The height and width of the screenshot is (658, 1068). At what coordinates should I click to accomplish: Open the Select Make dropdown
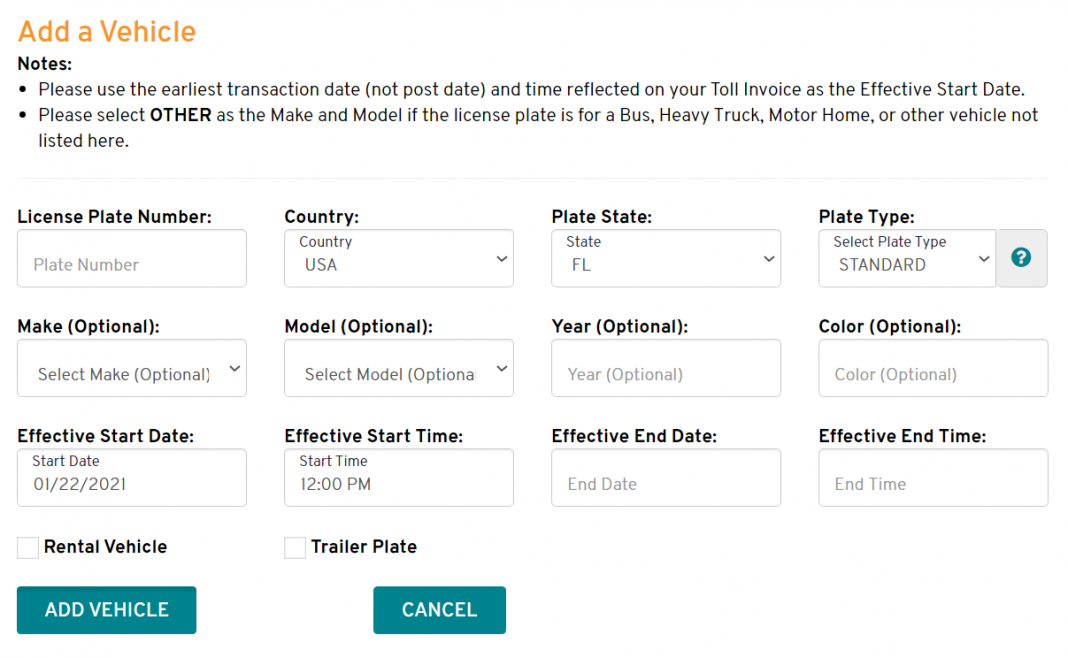(131, 368)
